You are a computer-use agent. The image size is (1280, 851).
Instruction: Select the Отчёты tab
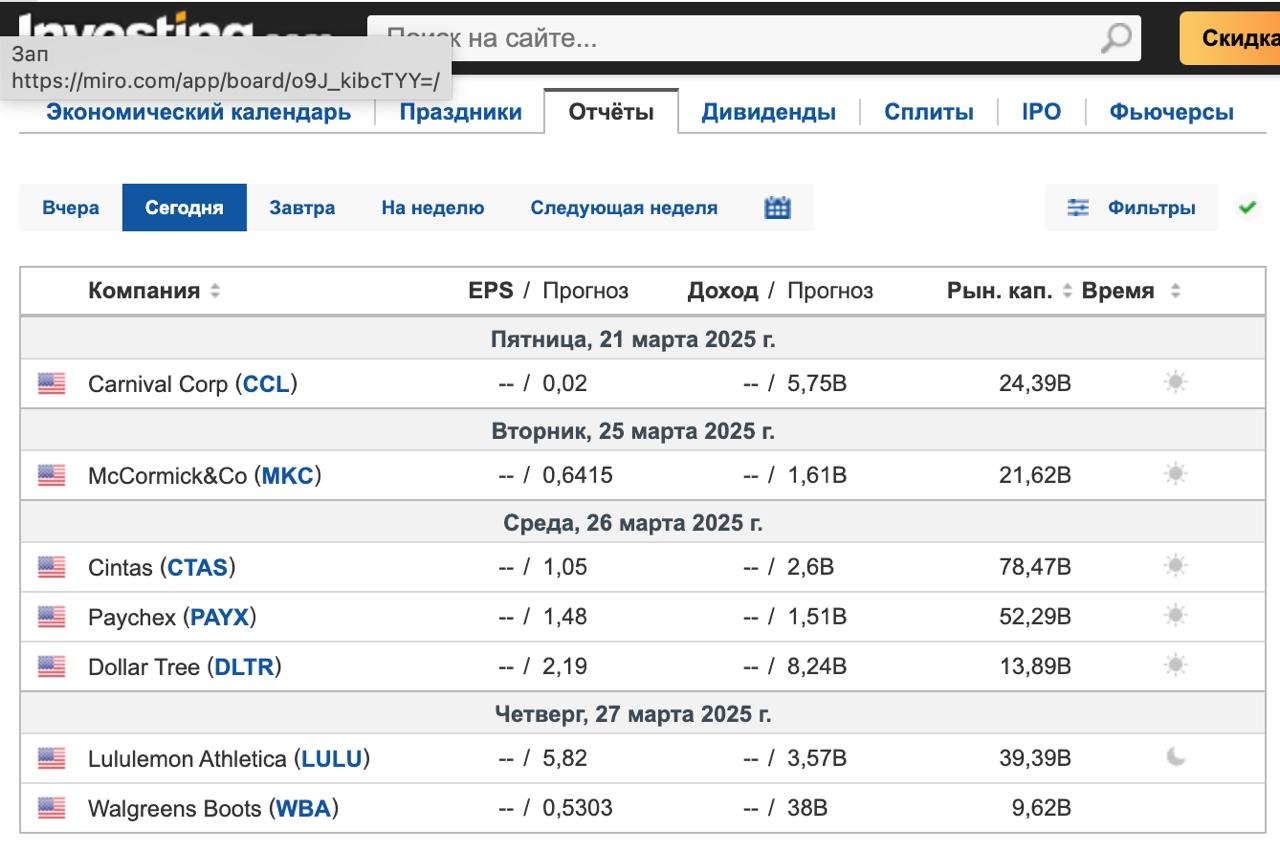611,112
